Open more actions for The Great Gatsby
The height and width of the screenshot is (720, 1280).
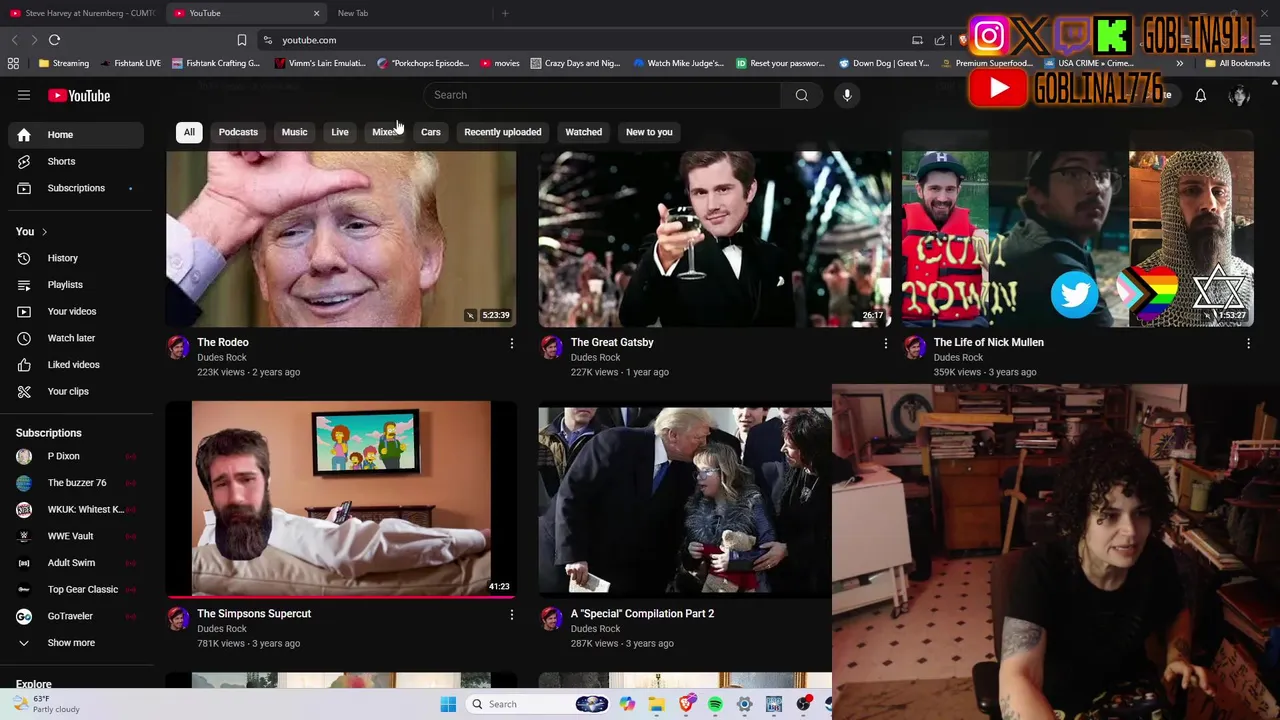click(x=885, y=343)
